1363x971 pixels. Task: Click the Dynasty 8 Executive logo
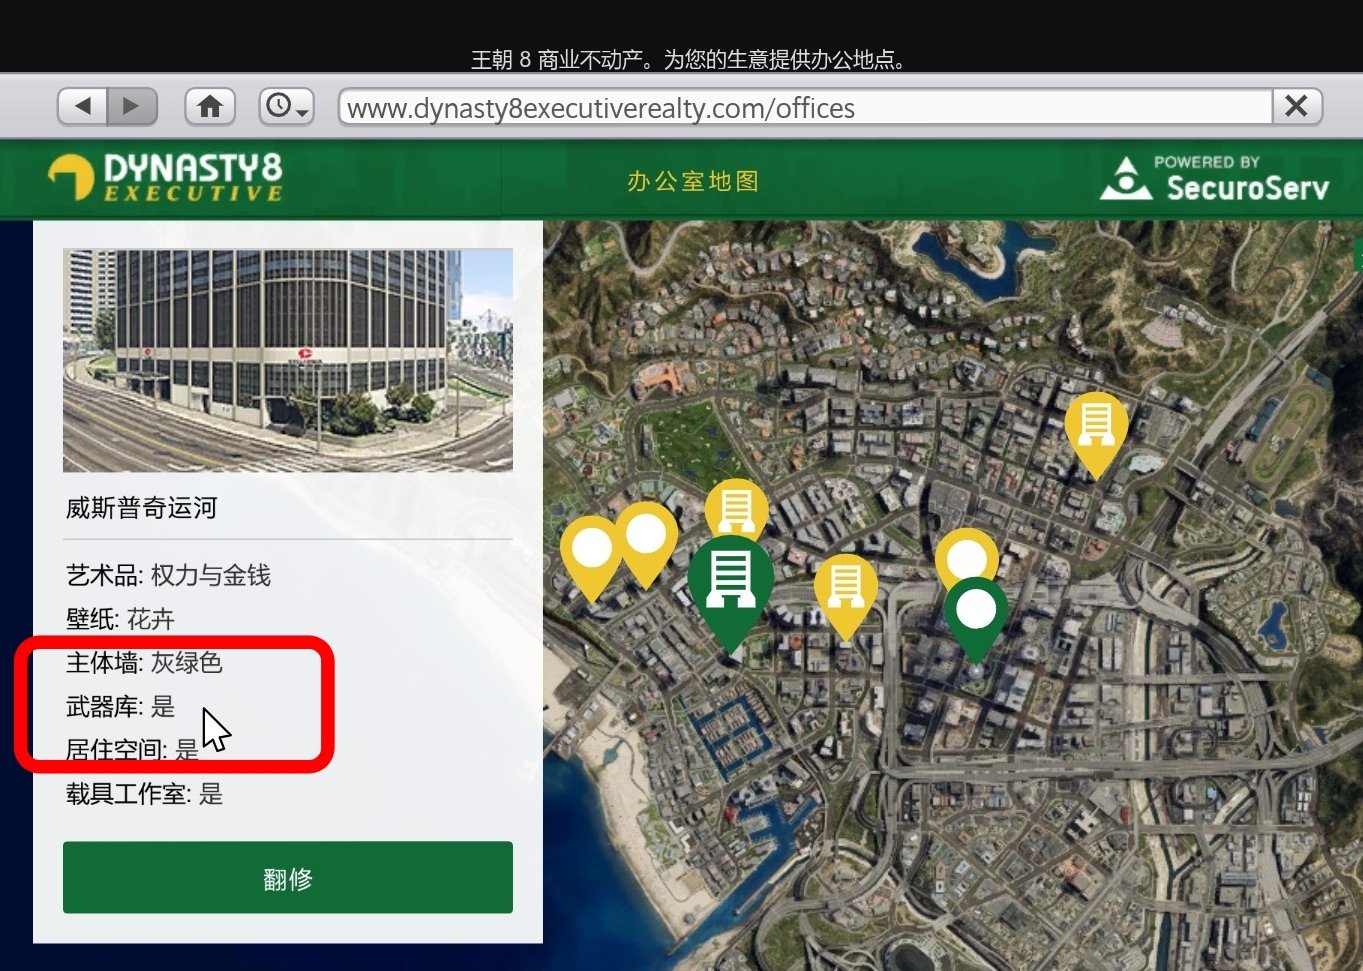[166, 178]
